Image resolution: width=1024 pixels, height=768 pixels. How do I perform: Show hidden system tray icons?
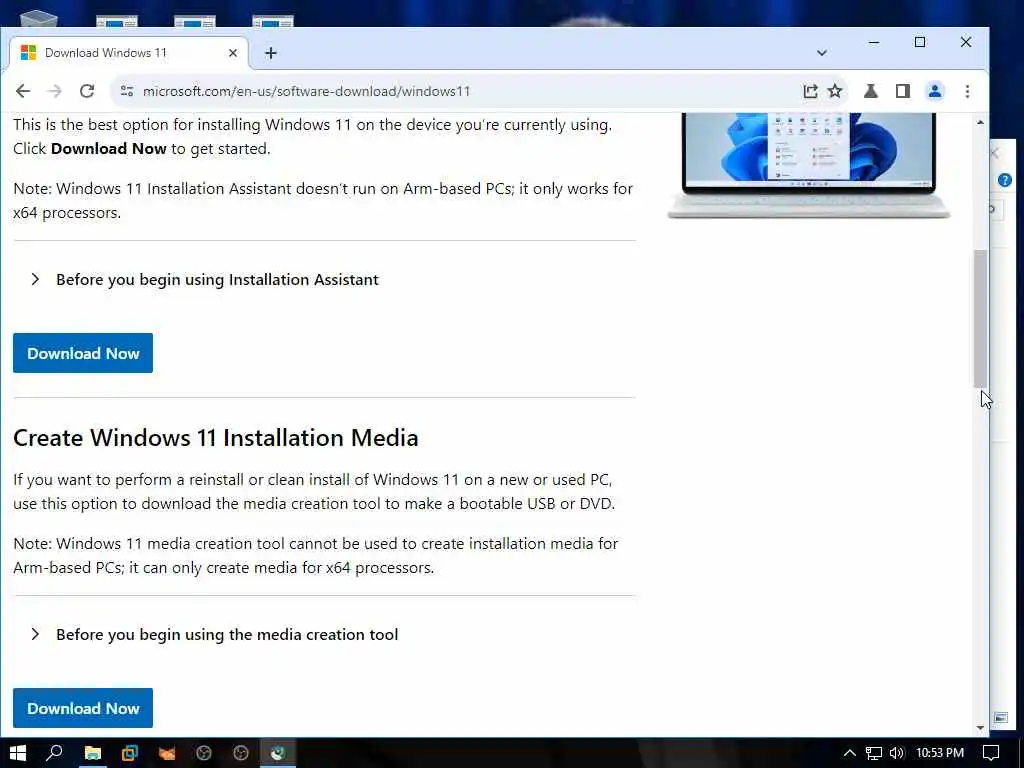pos(849,753)
